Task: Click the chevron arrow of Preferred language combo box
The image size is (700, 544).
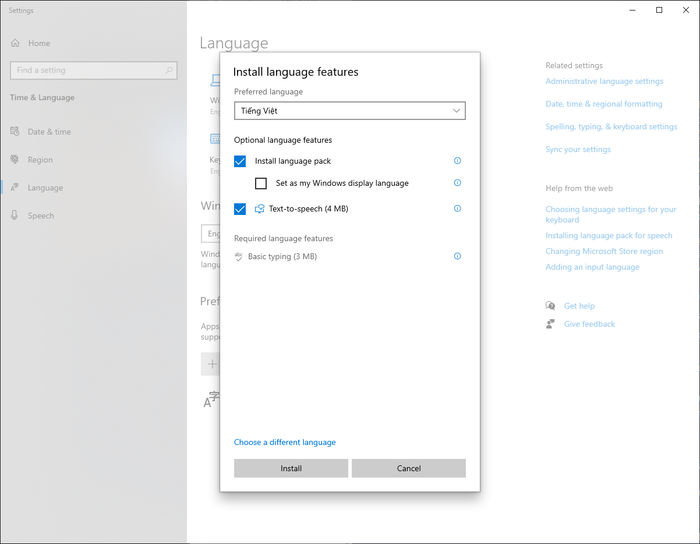Action: click(456, 111)
